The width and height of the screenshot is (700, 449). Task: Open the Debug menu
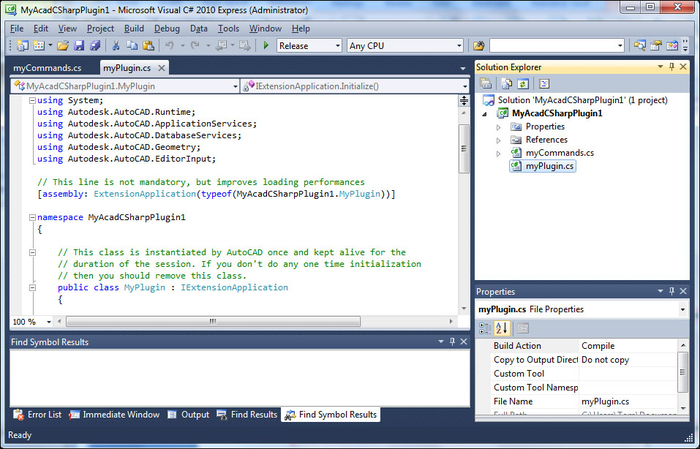pyautogui.click(x=167, y=29)
